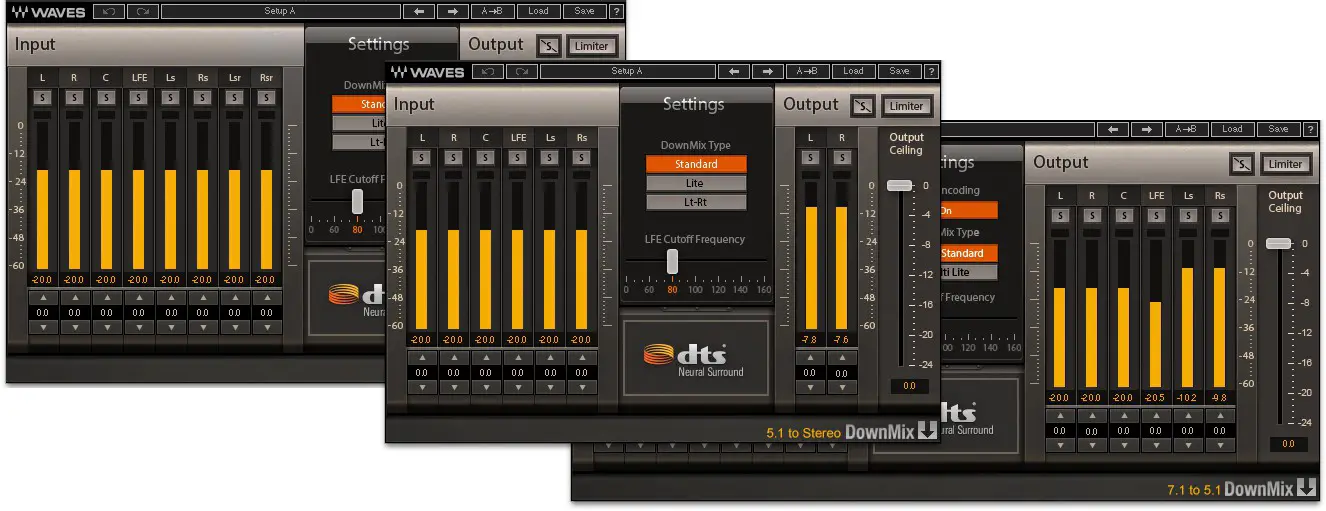Click DownMix arrow icon in 7.1 to 5.1 footer
Image resolution: width=1326 pixels, height=511 pixels.
1307,489
